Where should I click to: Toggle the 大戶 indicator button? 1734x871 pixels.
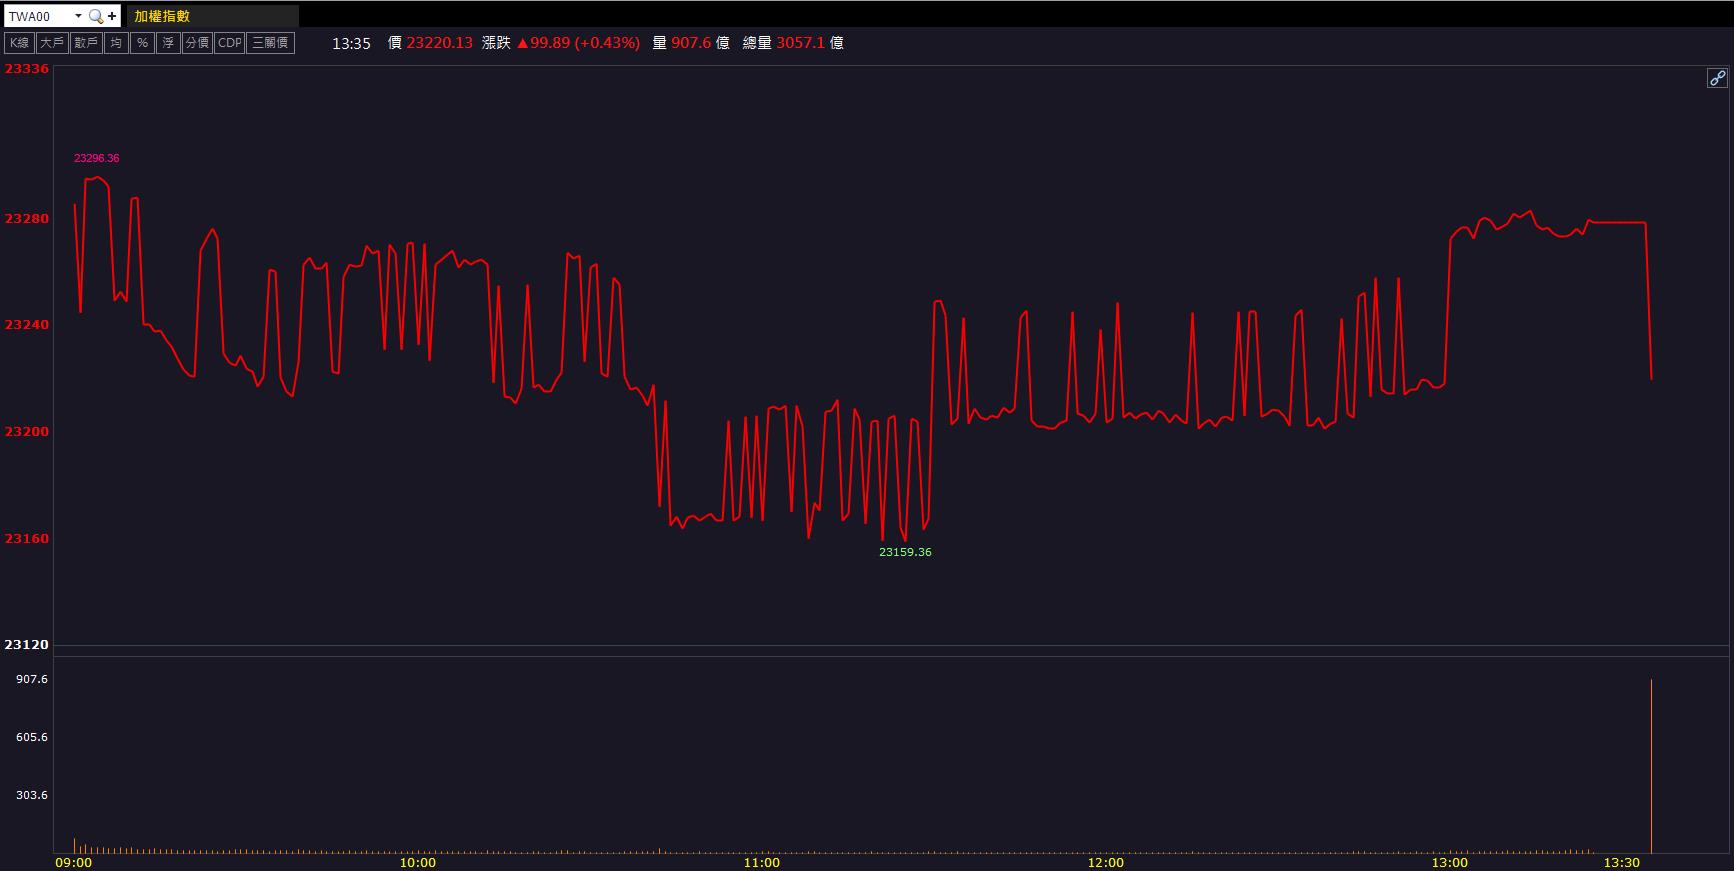coord(51,43)
